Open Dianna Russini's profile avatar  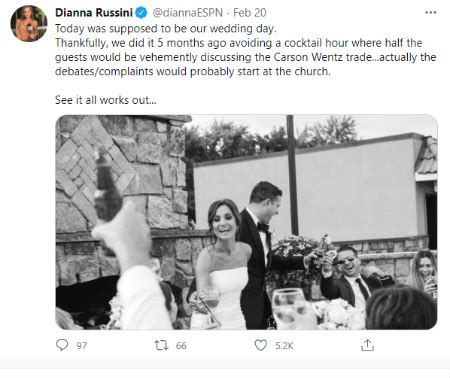point(29,23)
